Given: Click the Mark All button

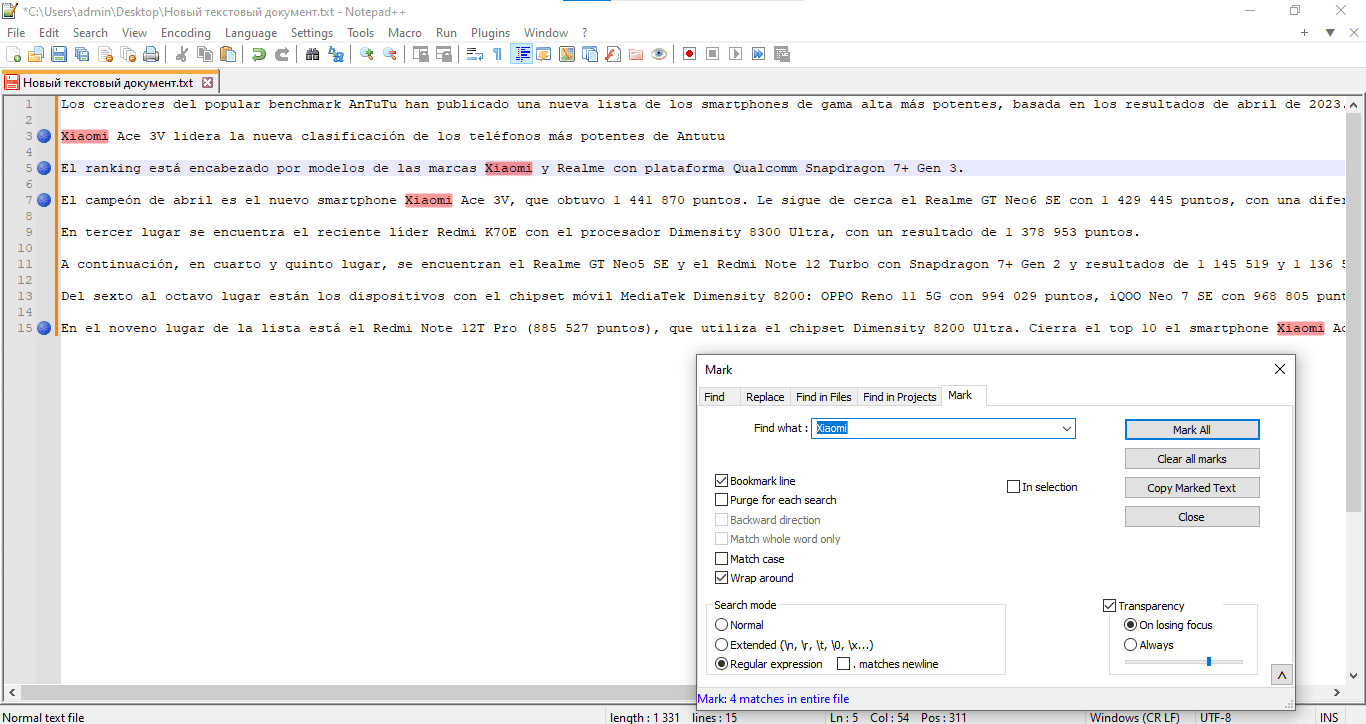Looking at the screenshot, I should (1192, 430).
